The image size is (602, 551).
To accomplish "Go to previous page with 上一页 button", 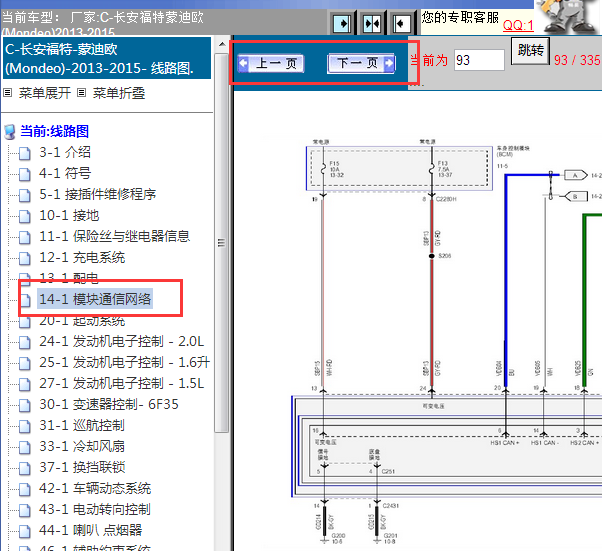I will click(x=271, y=63).
